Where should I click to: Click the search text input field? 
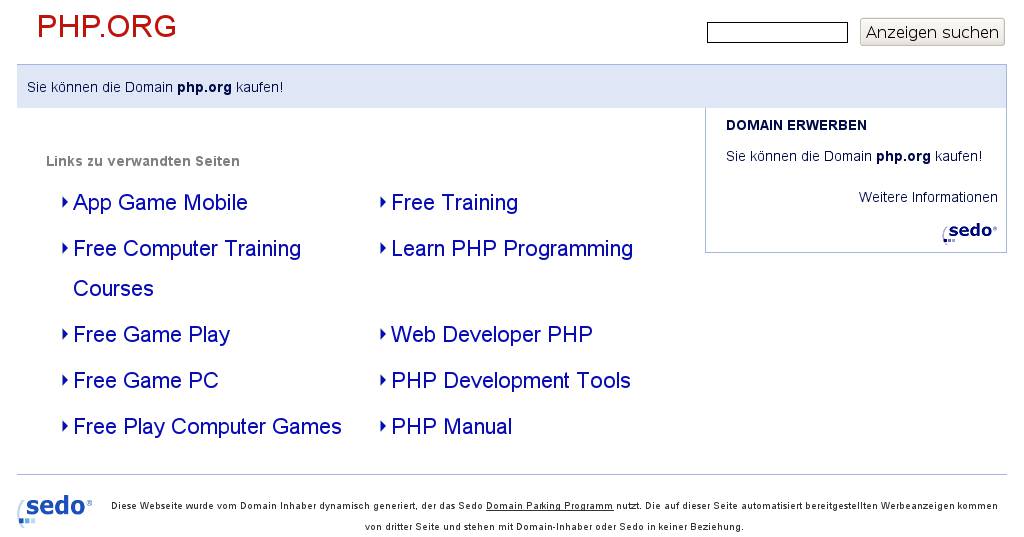coord(776,33)
